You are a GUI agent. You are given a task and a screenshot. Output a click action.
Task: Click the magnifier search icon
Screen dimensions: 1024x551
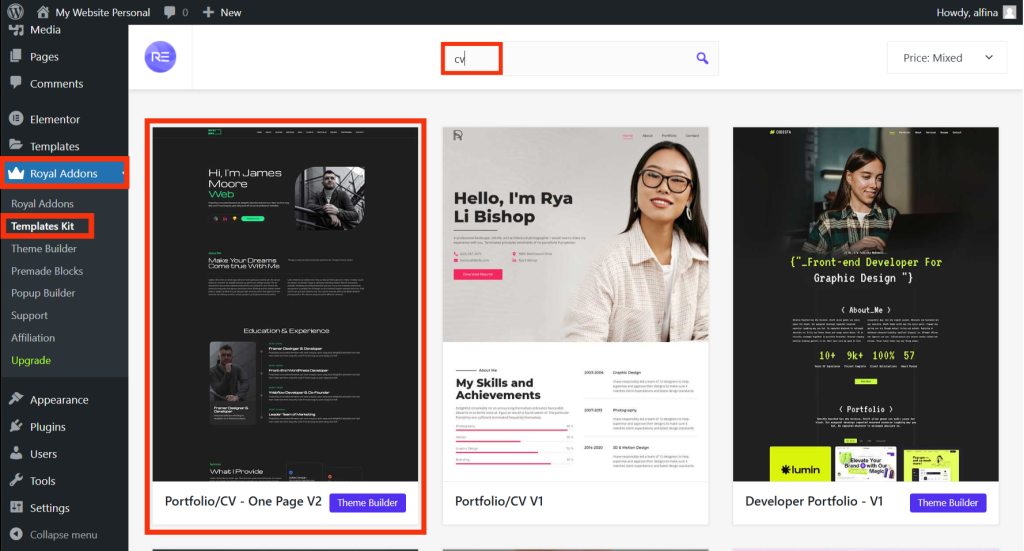[x=702, y=58]
